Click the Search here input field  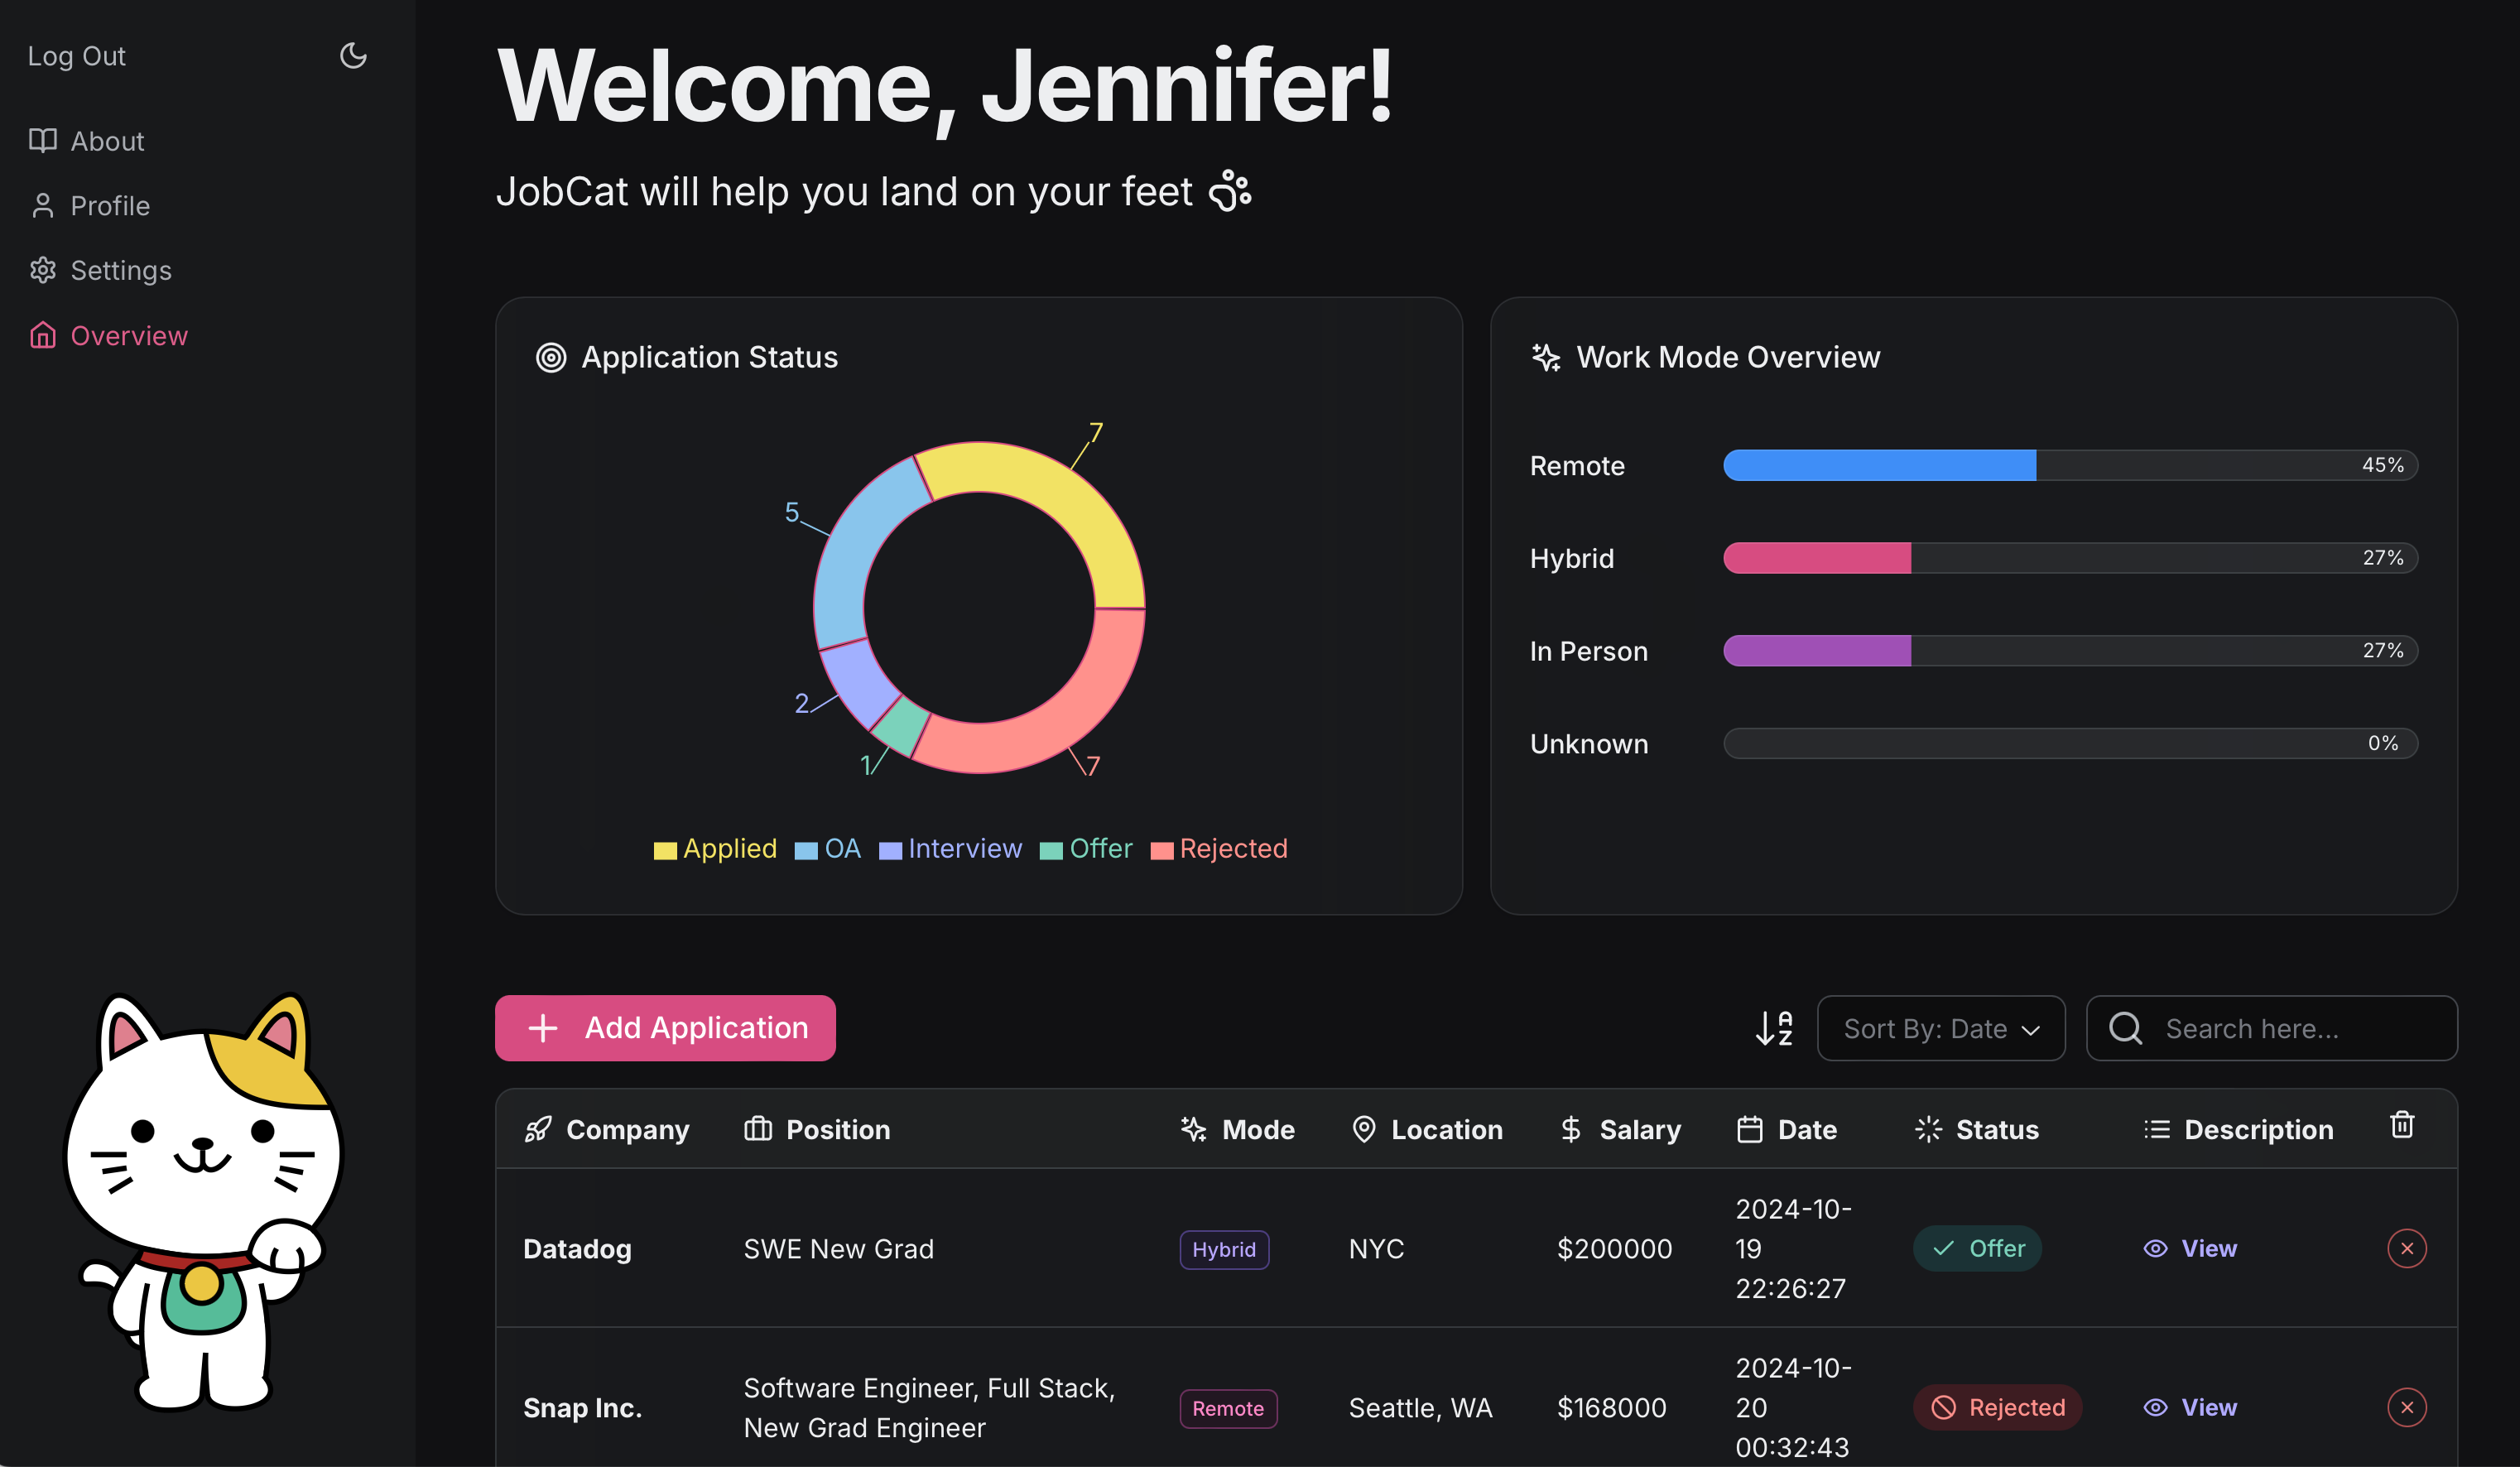tap(2290, 1028)
